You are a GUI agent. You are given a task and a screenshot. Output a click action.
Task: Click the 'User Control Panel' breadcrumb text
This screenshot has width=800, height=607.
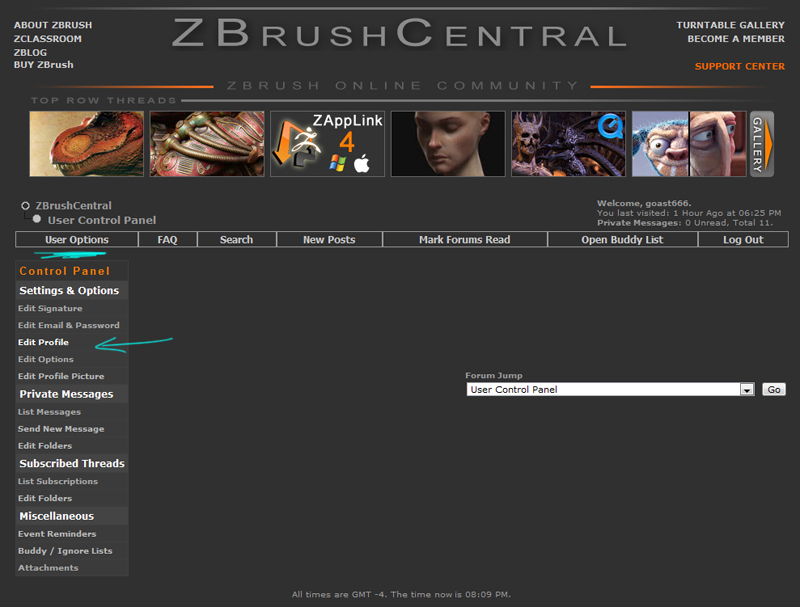click(102, 220)
